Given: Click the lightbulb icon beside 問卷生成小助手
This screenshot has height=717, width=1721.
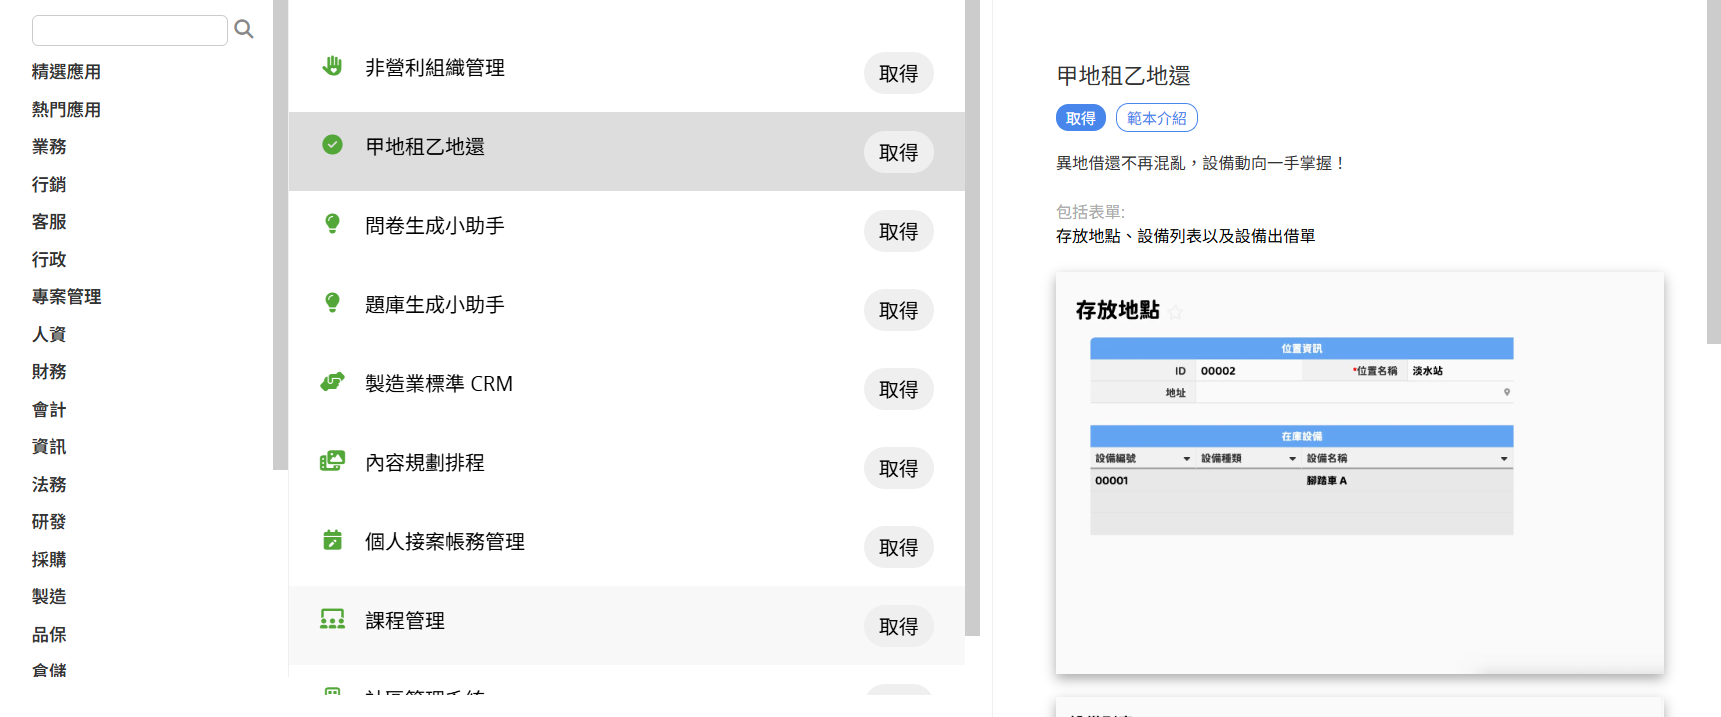Looking at the screenshot, I should 332,224.
